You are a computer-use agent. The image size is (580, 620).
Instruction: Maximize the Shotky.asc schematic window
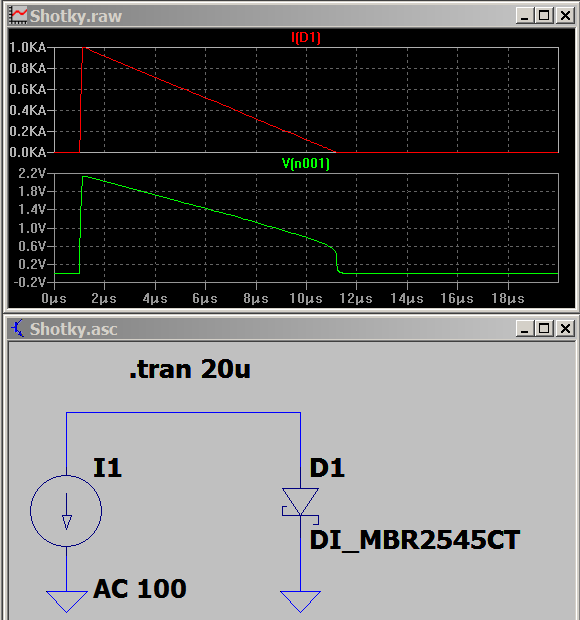click(x=544, y=329)
